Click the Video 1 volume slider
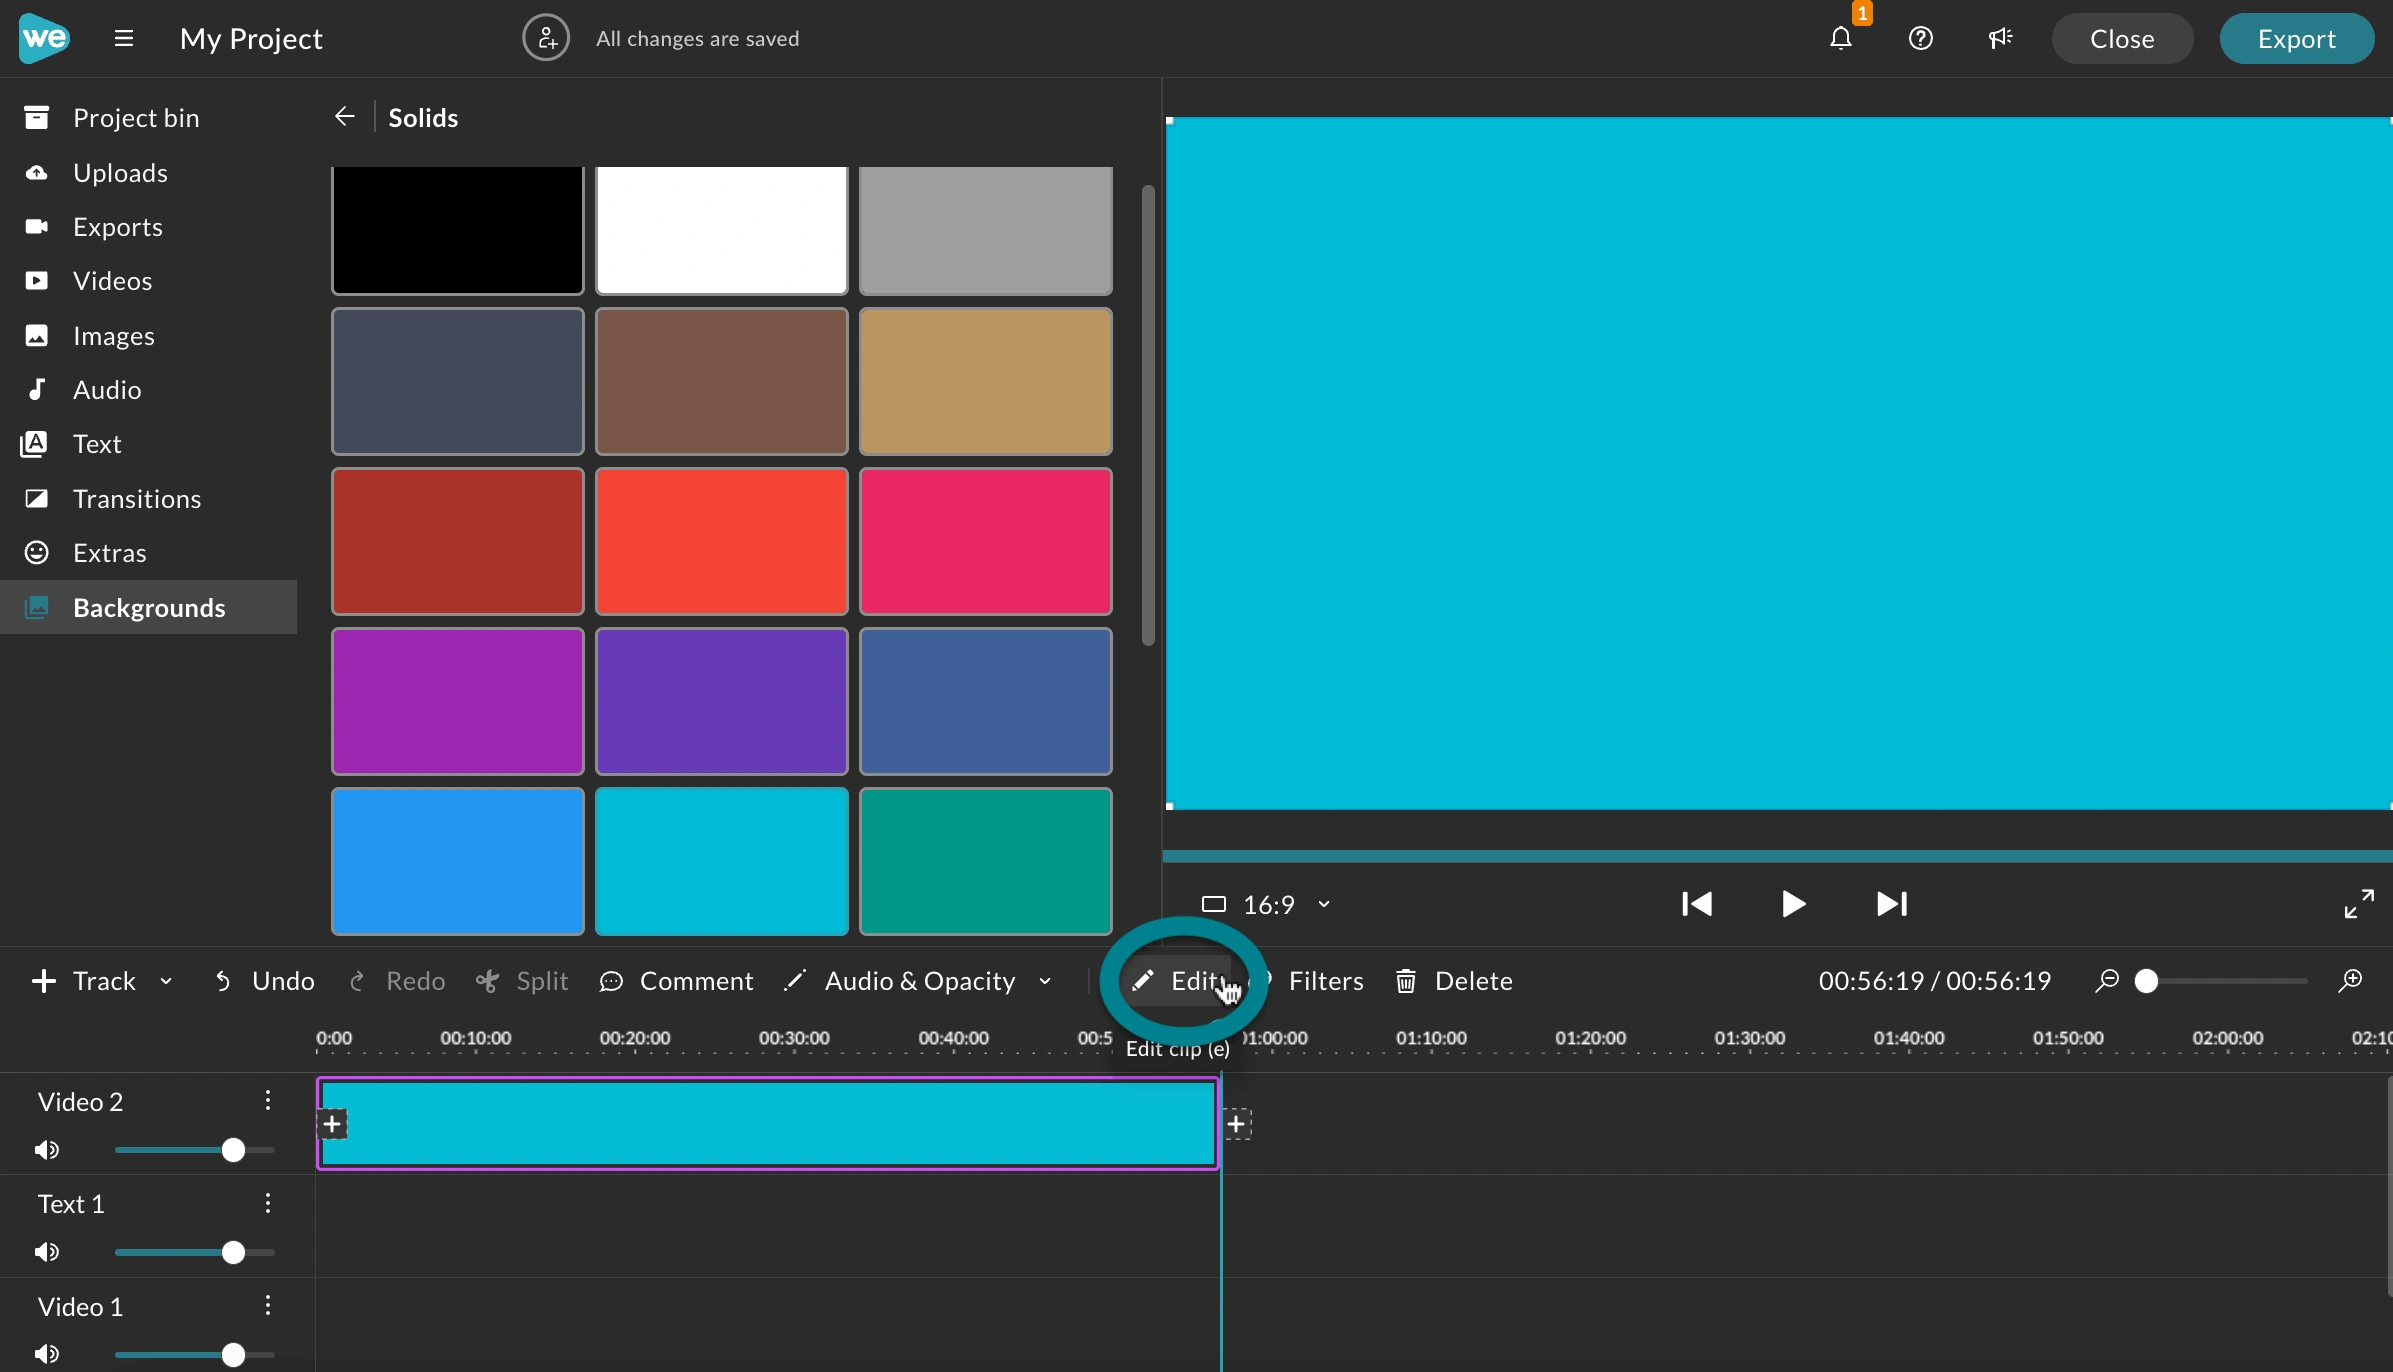This screenshot has width=2393, height=1372. (x=194, y=1354)
